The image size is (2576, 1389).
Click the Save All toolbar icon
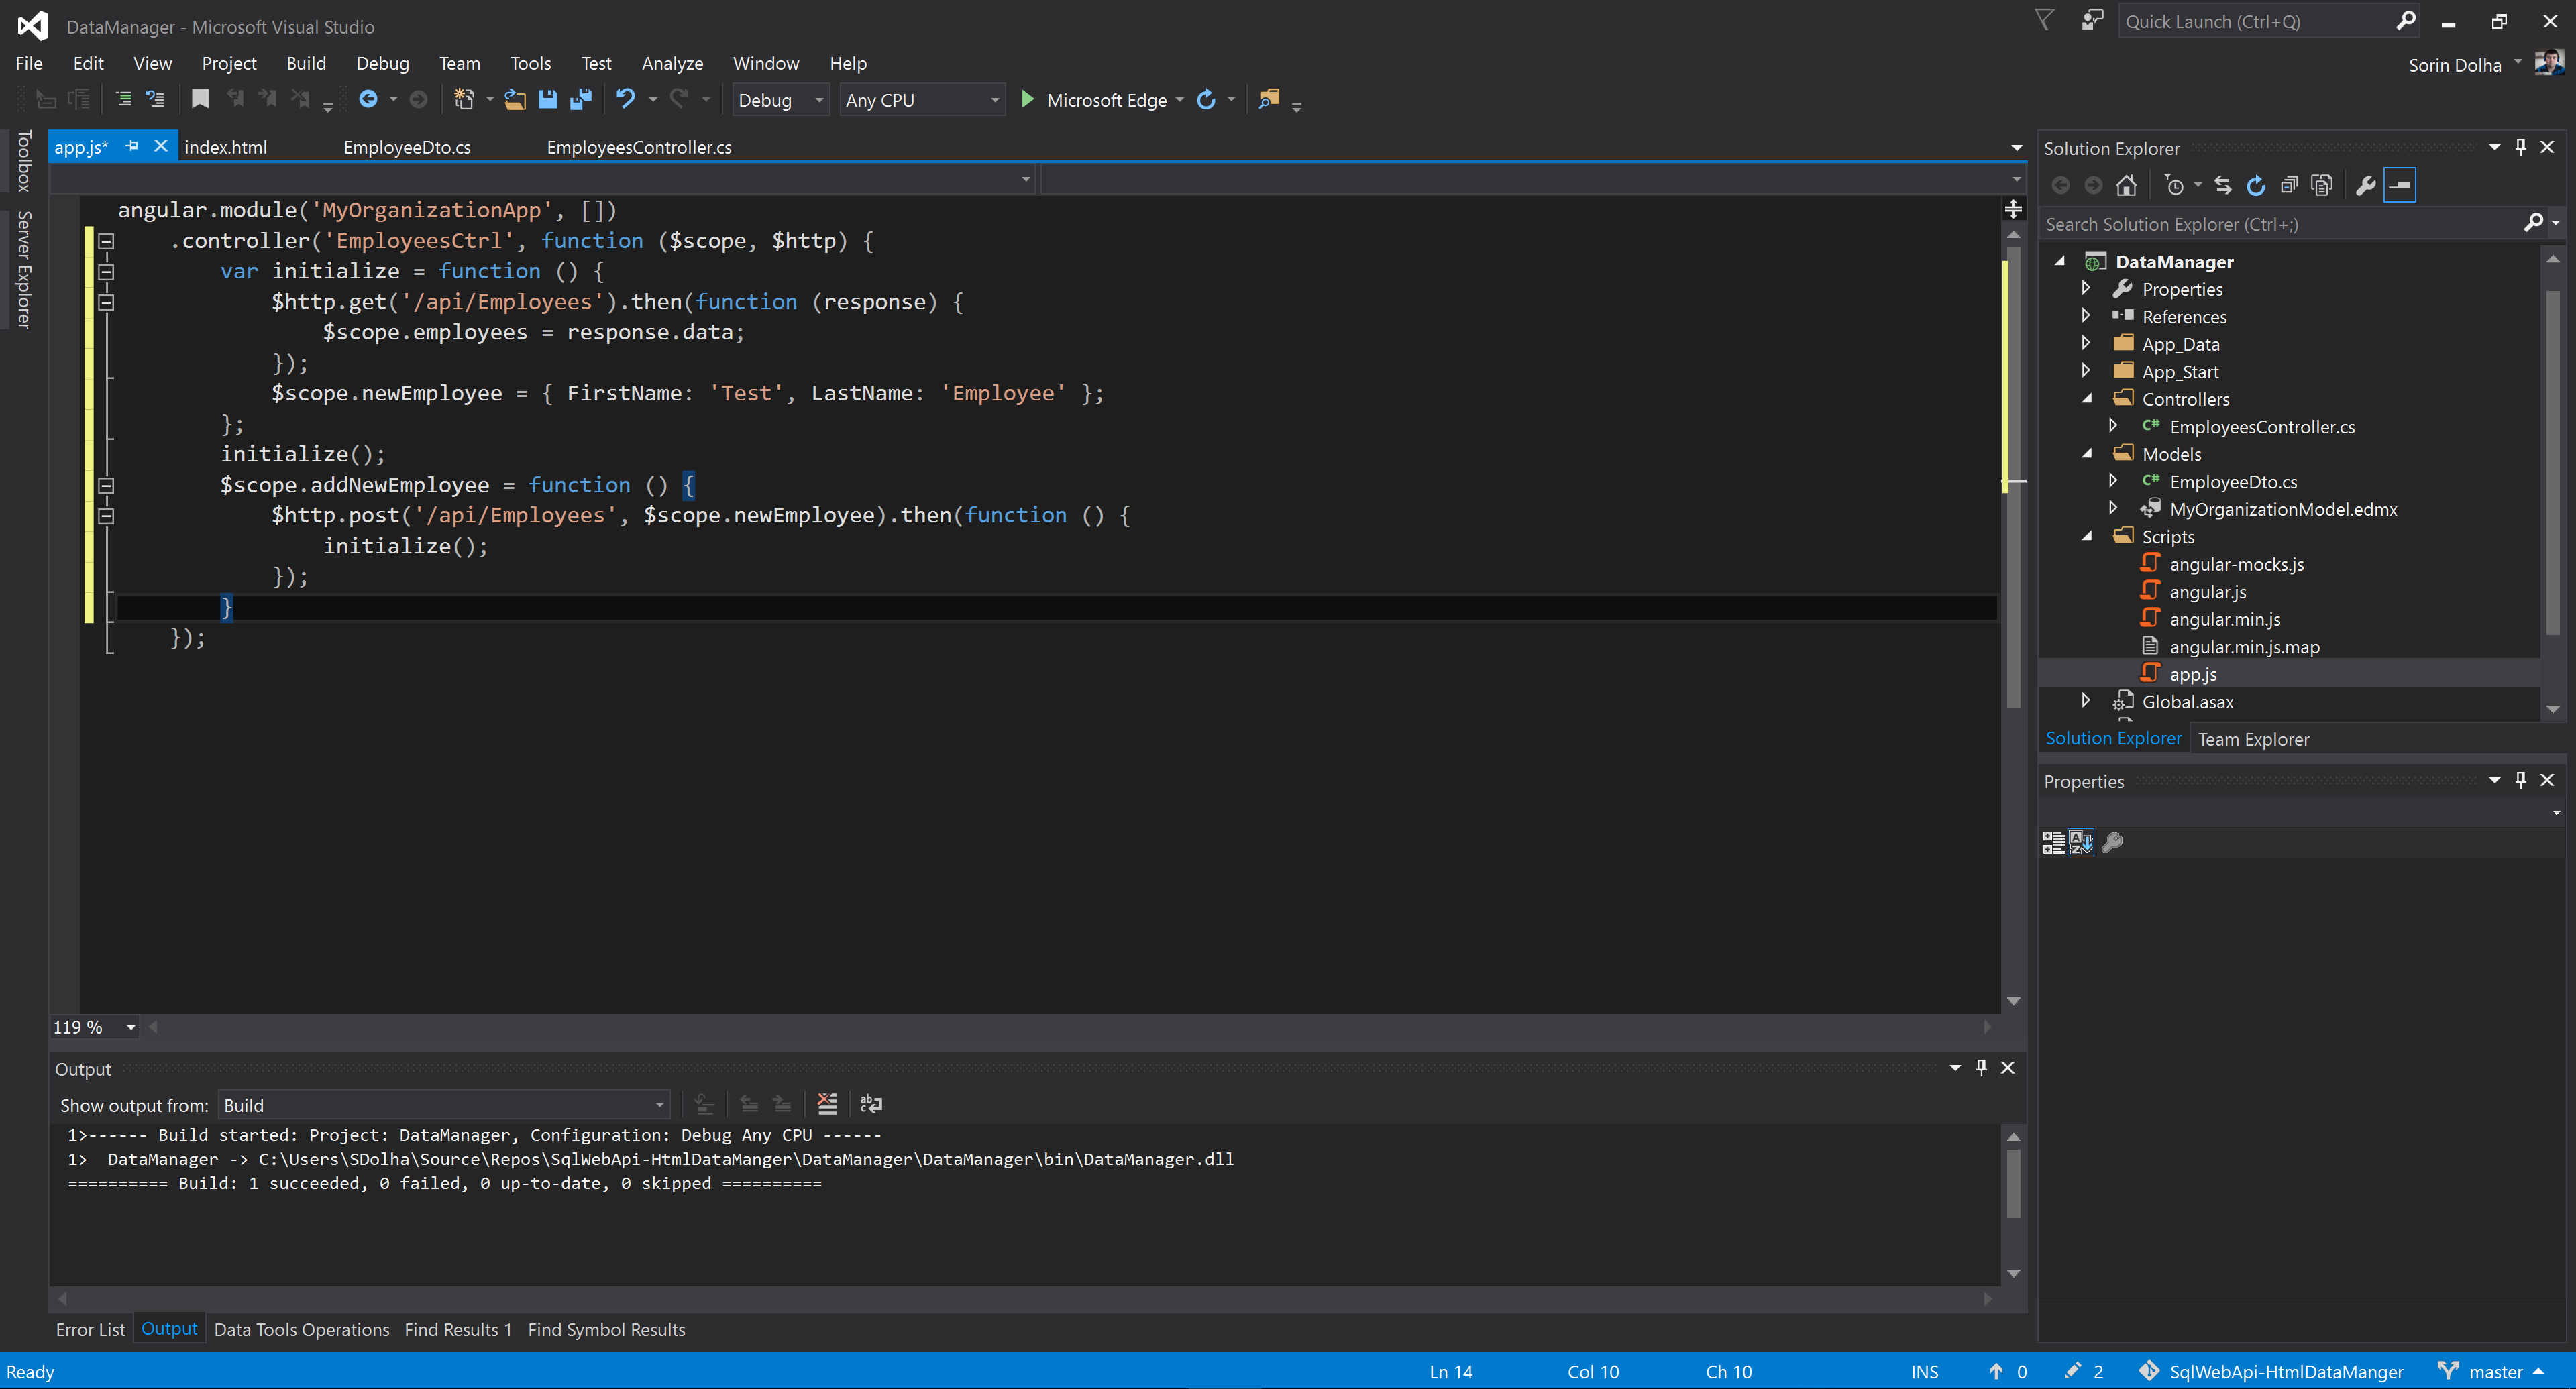581,99
